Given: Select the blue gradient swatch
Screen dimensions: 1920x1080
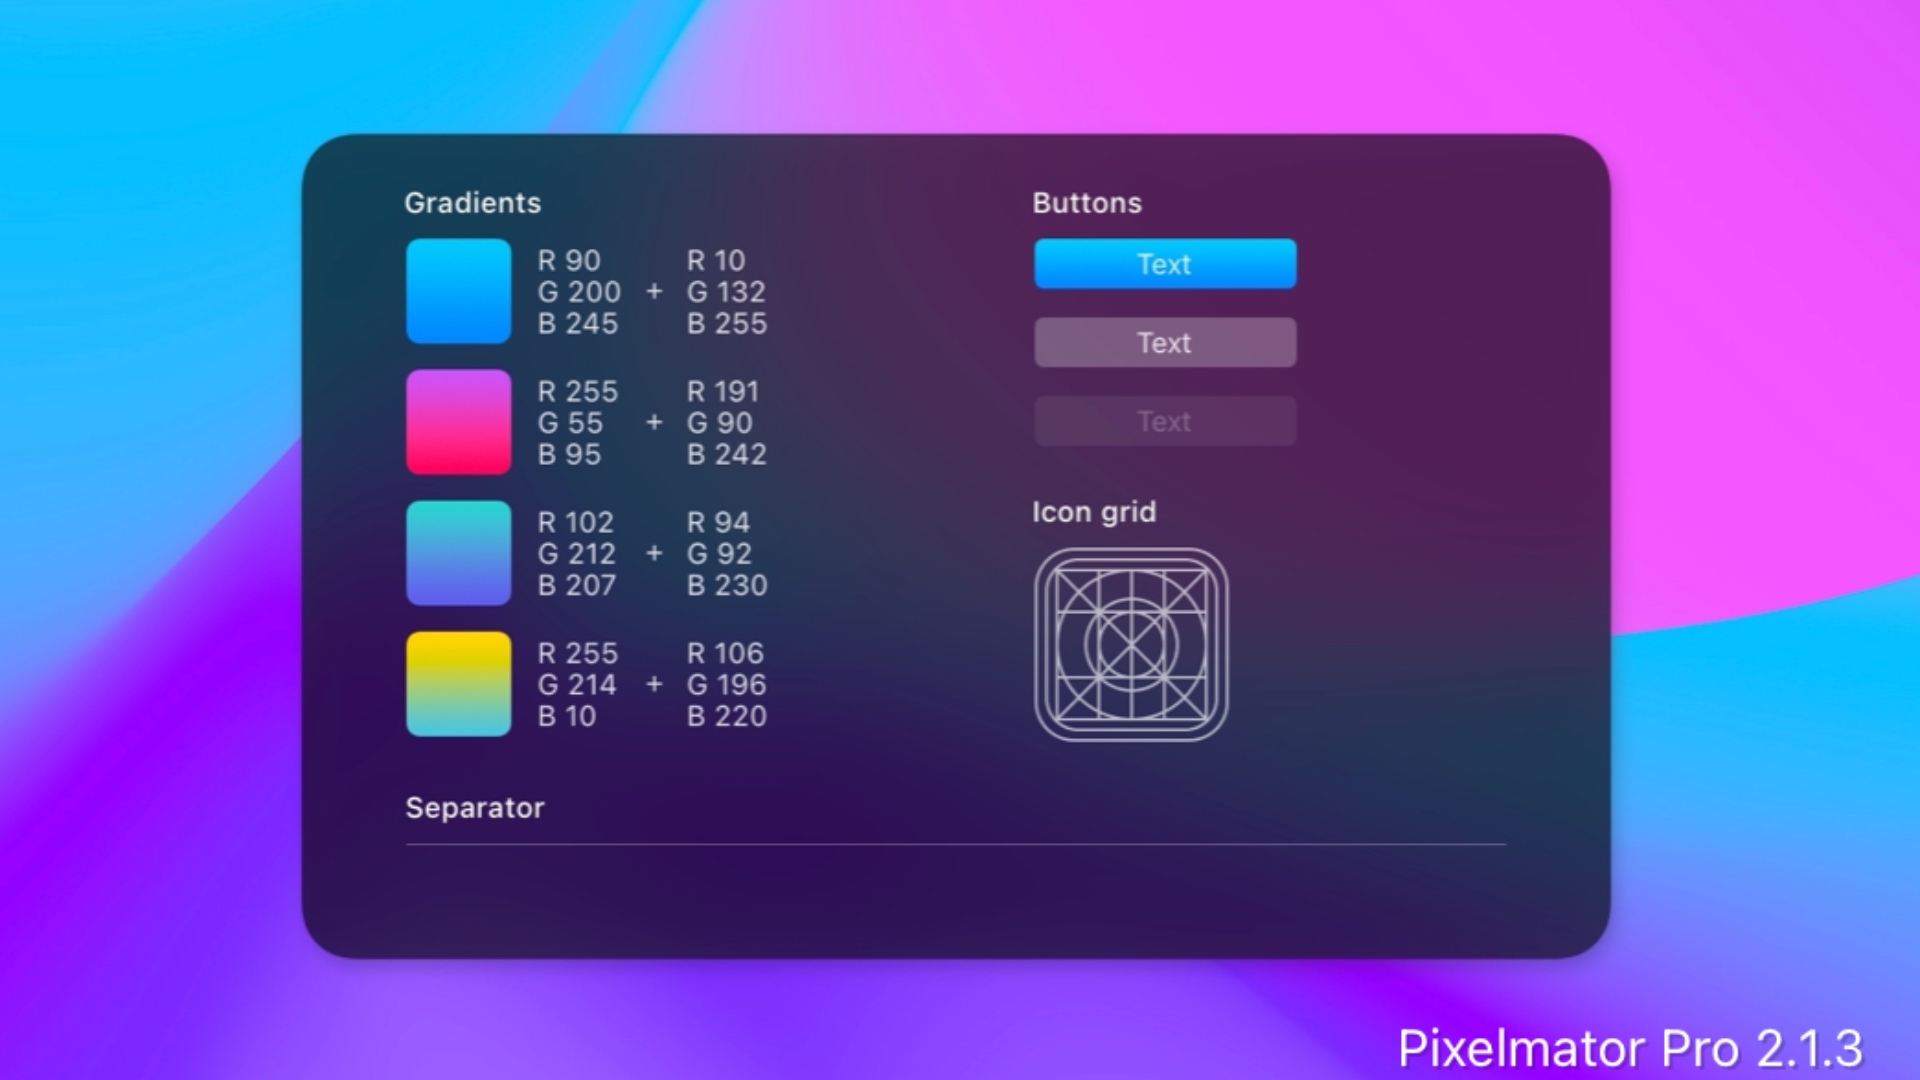Looking at the screenshot, I should [x=457, y=291].
